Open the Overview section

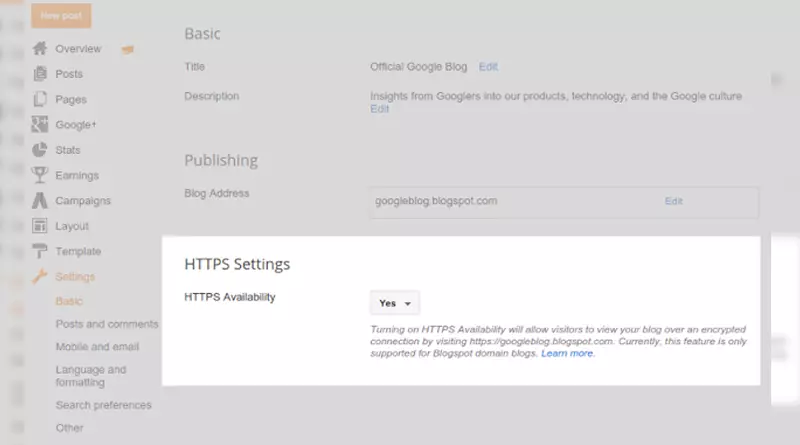pyautogui.click(x=79, y=48)
